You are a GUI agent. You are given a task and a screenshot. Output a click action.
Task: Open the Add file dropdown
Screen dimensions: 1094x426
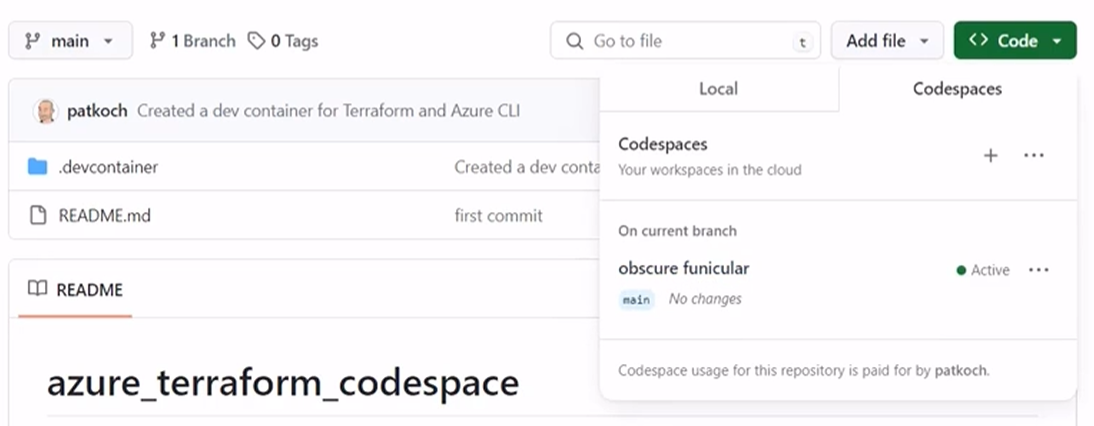887,41
